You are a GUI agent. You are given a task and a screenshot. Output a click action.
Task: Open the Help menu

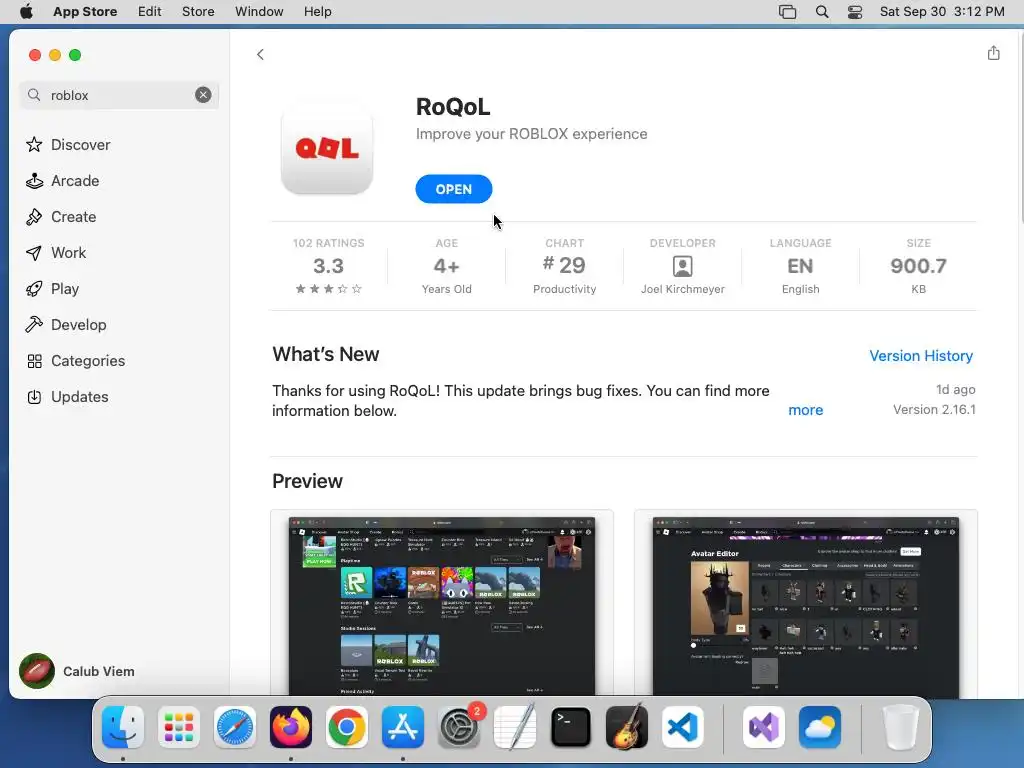click(317, 12)
